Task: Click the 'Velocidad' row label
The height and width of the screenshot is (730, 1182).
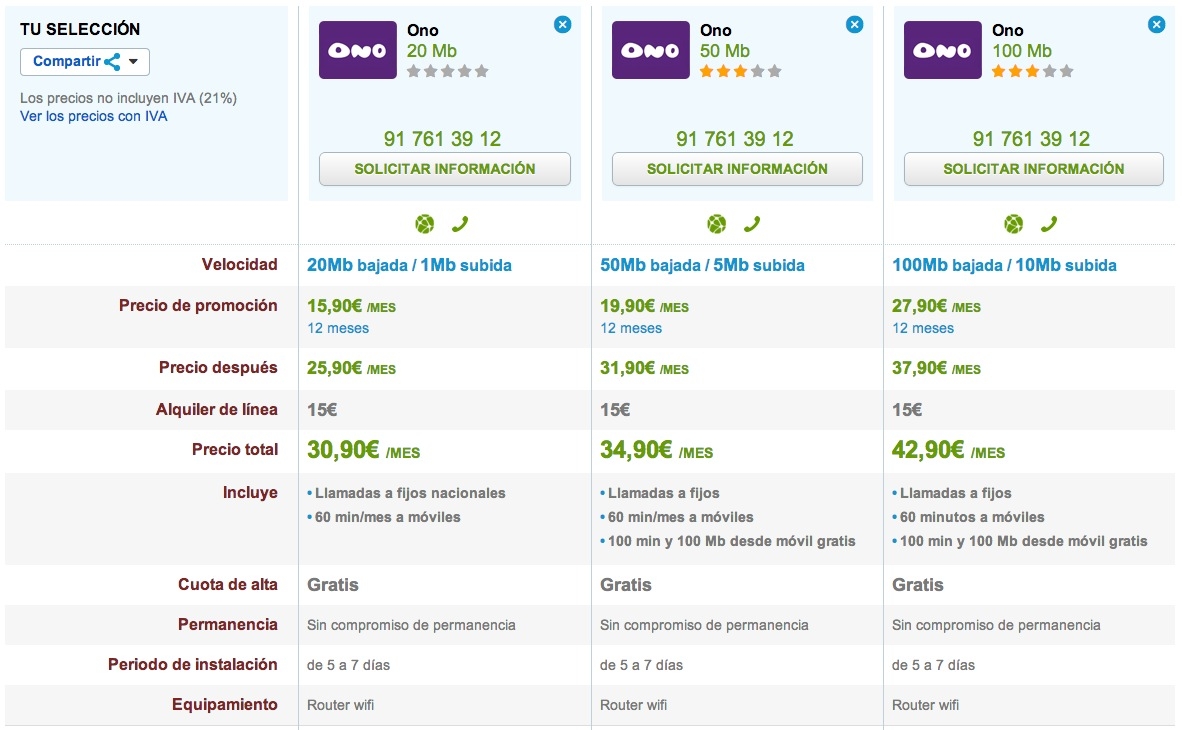Action: [239, 265]
